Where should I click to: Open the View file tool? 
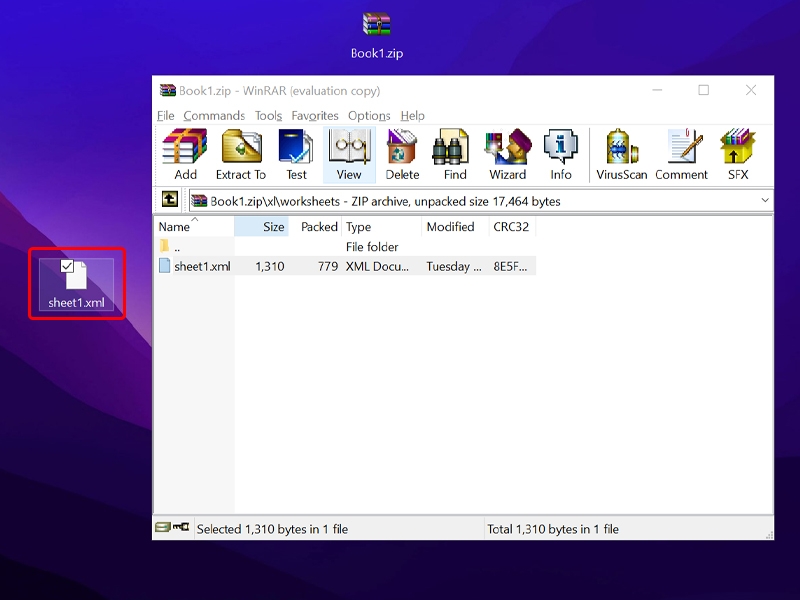[349, 155]
